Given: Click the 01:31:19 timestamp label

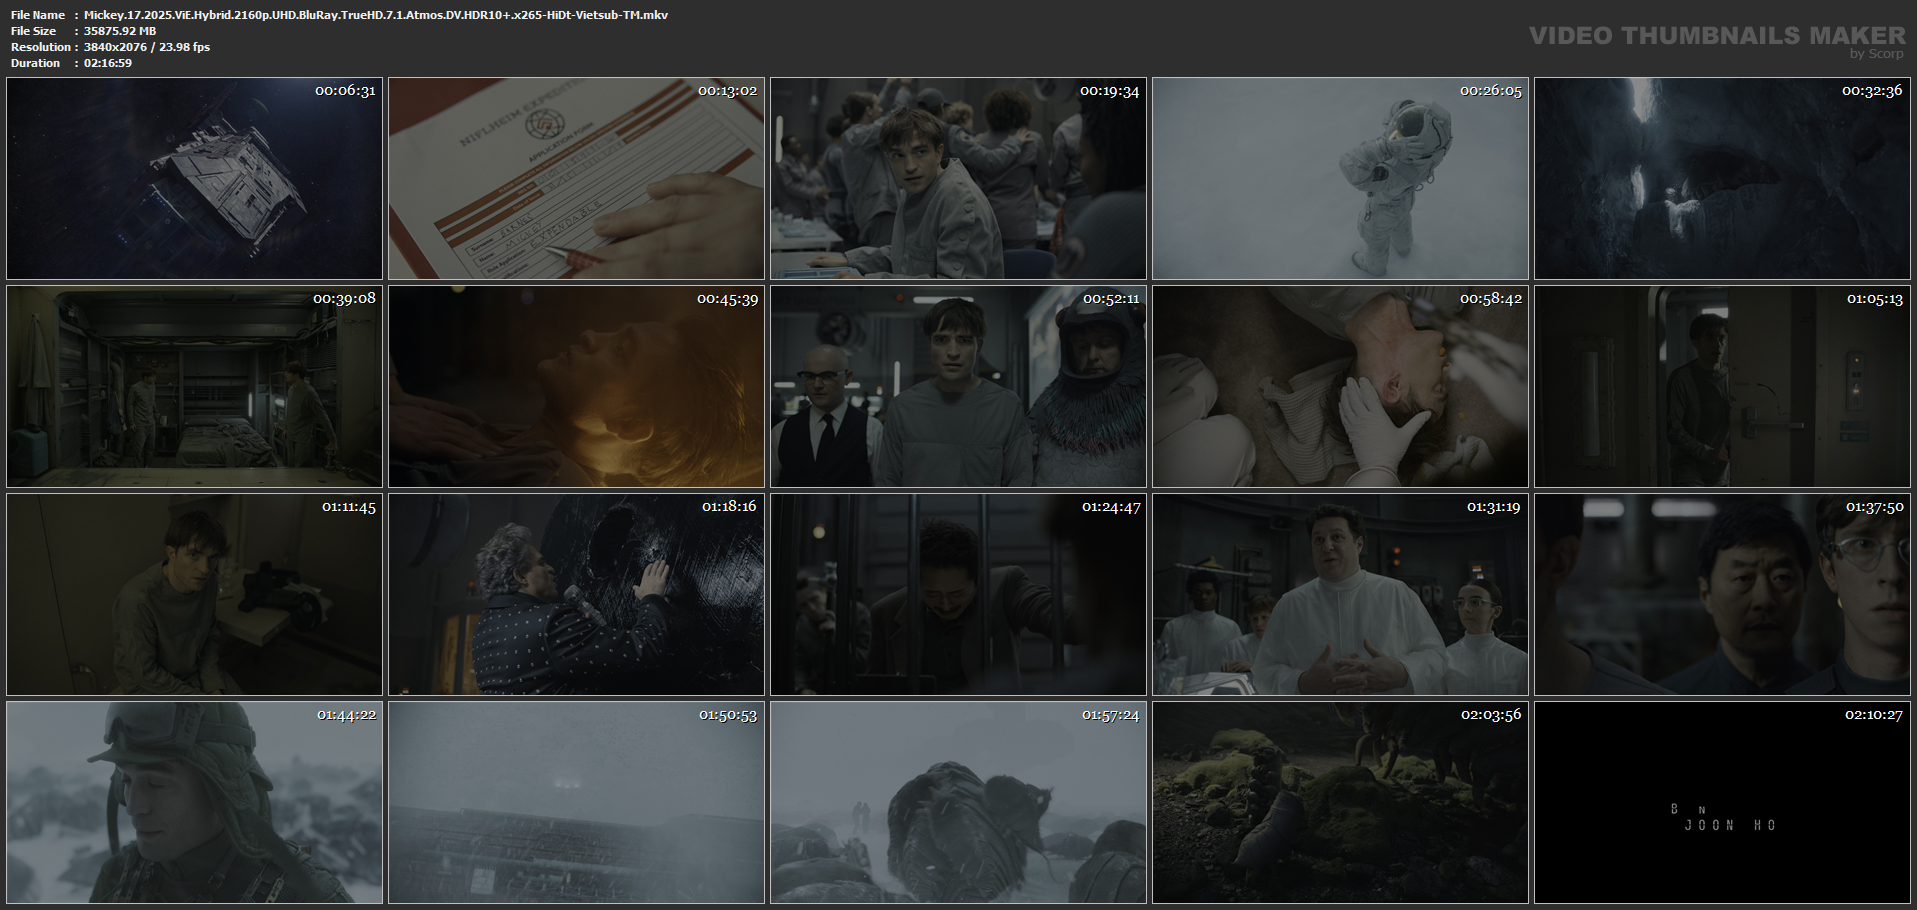Looking at the screenshot, I should click(x=1493, y=506).
